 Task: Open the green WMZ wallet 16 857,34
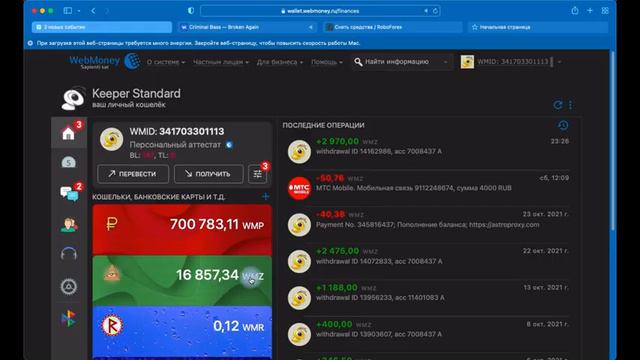click(x=182, y=281)
